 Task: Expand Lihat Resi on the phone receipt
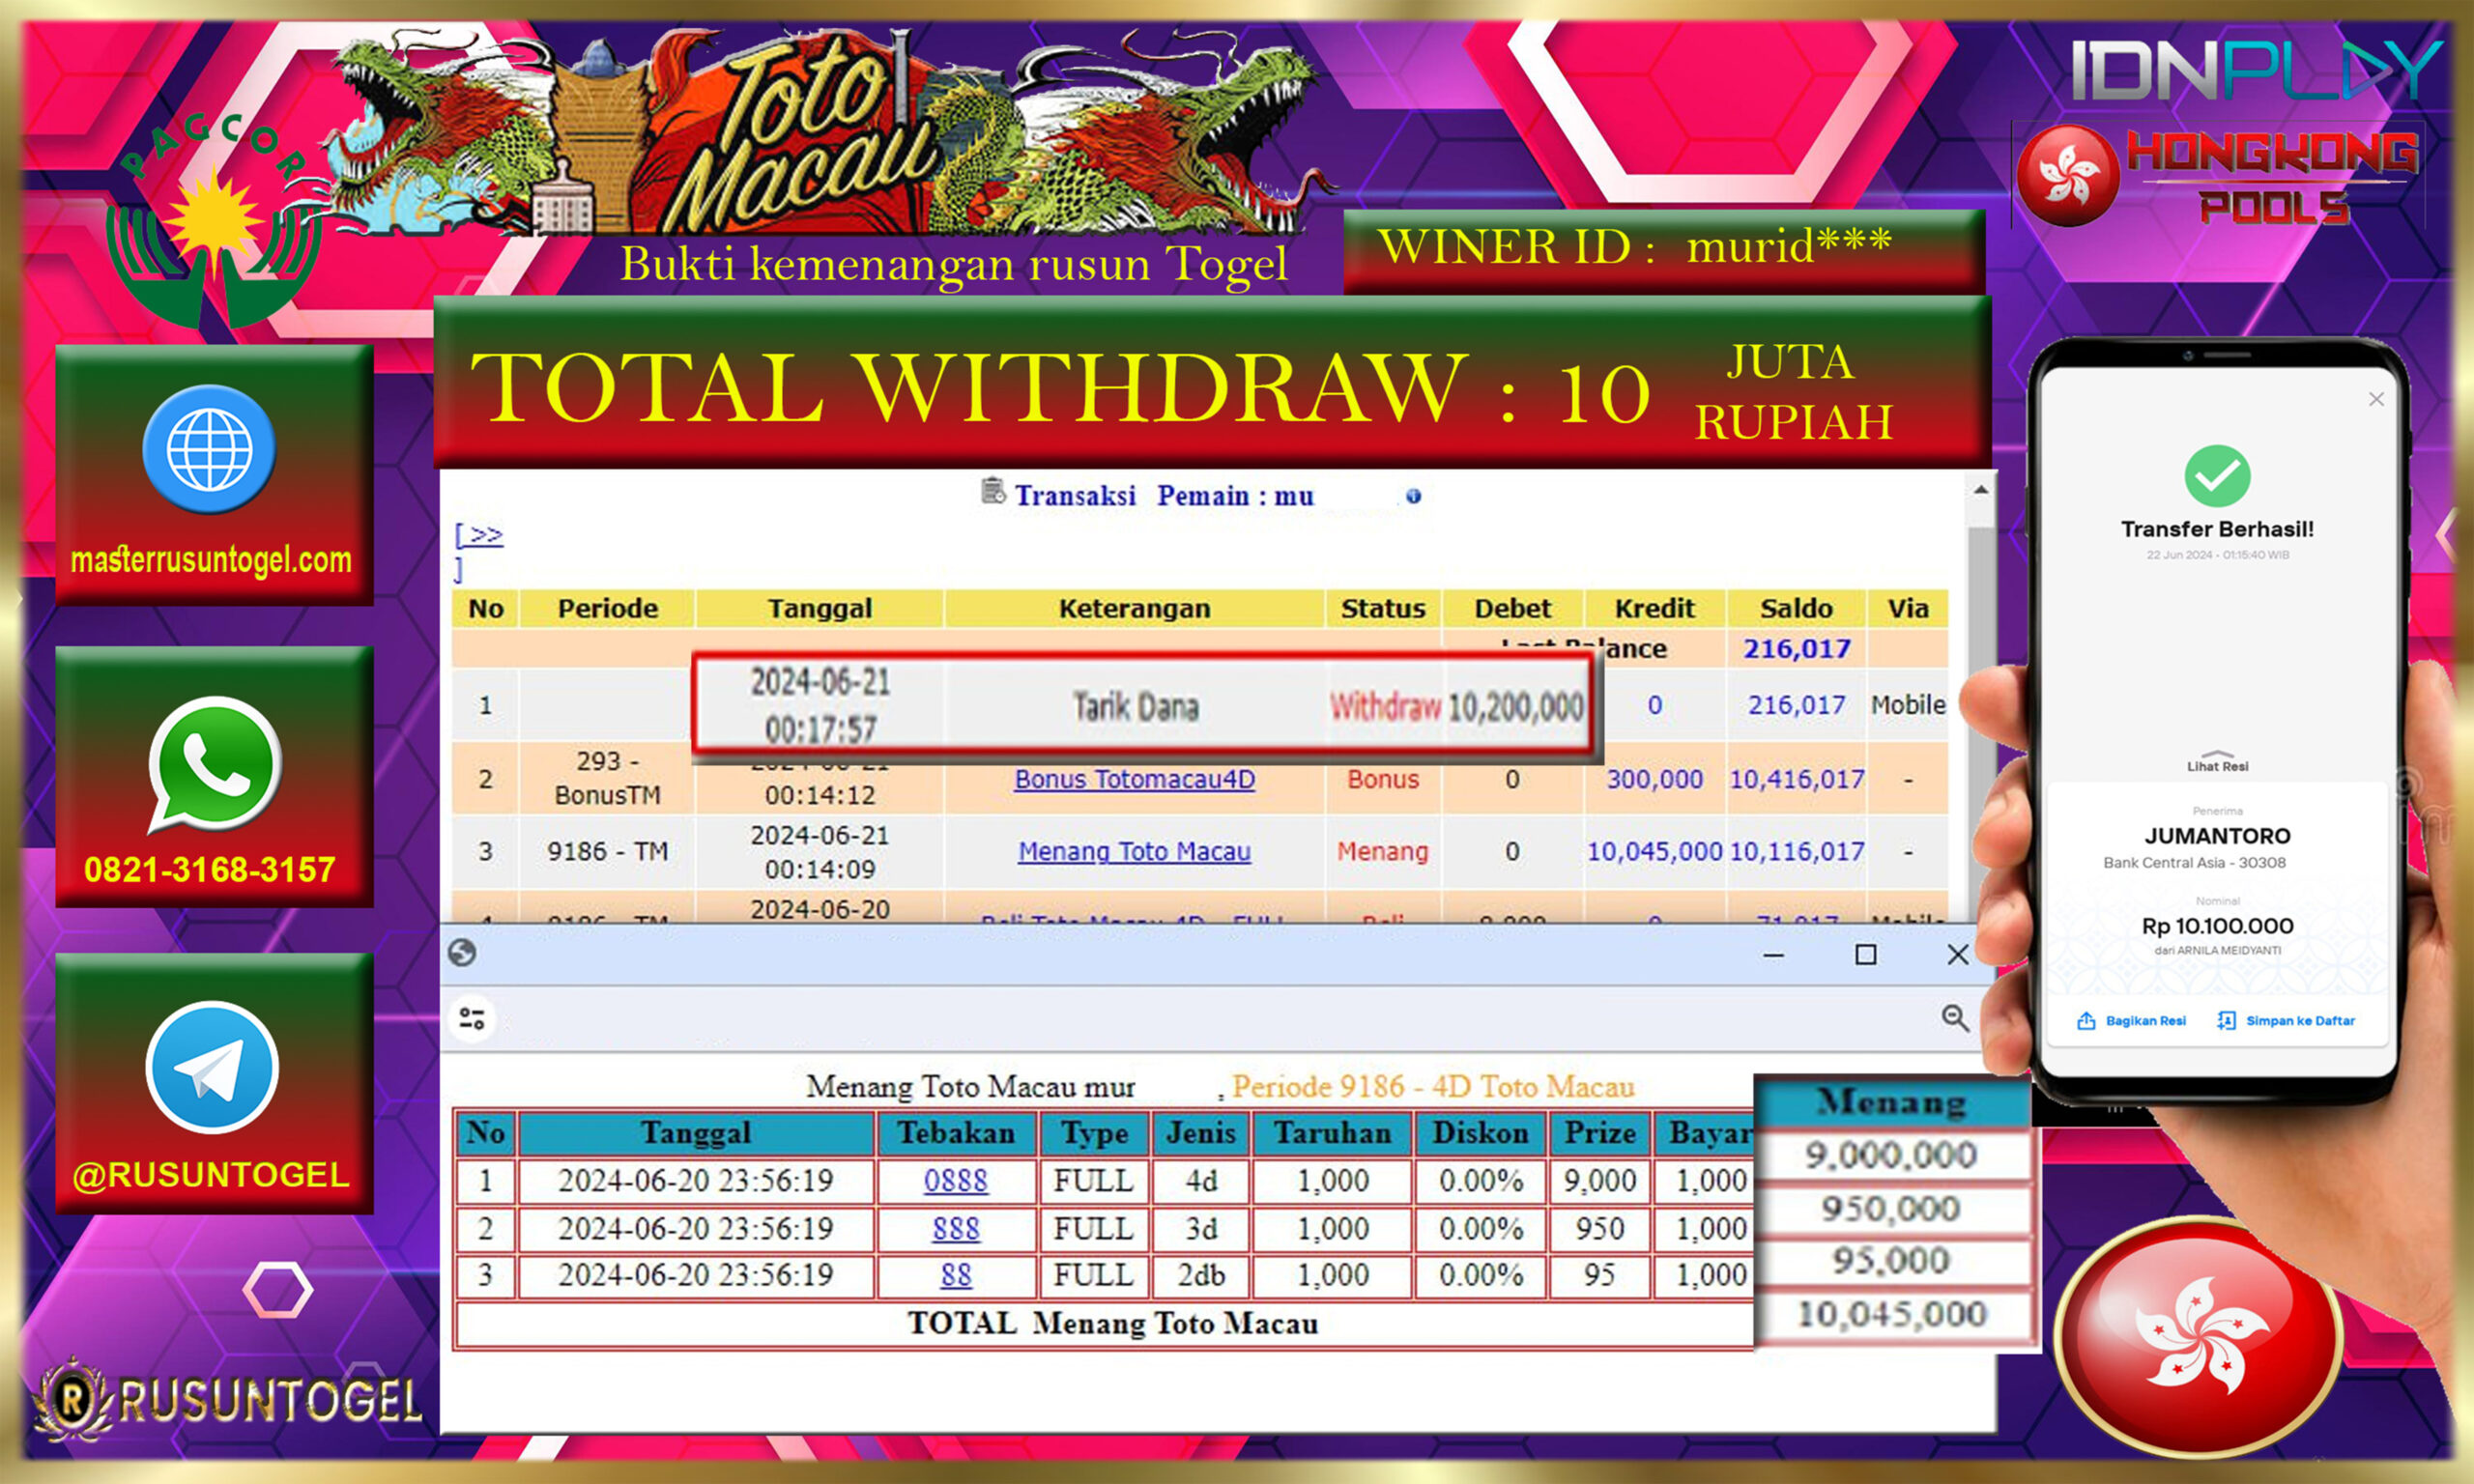point(2217,760)
